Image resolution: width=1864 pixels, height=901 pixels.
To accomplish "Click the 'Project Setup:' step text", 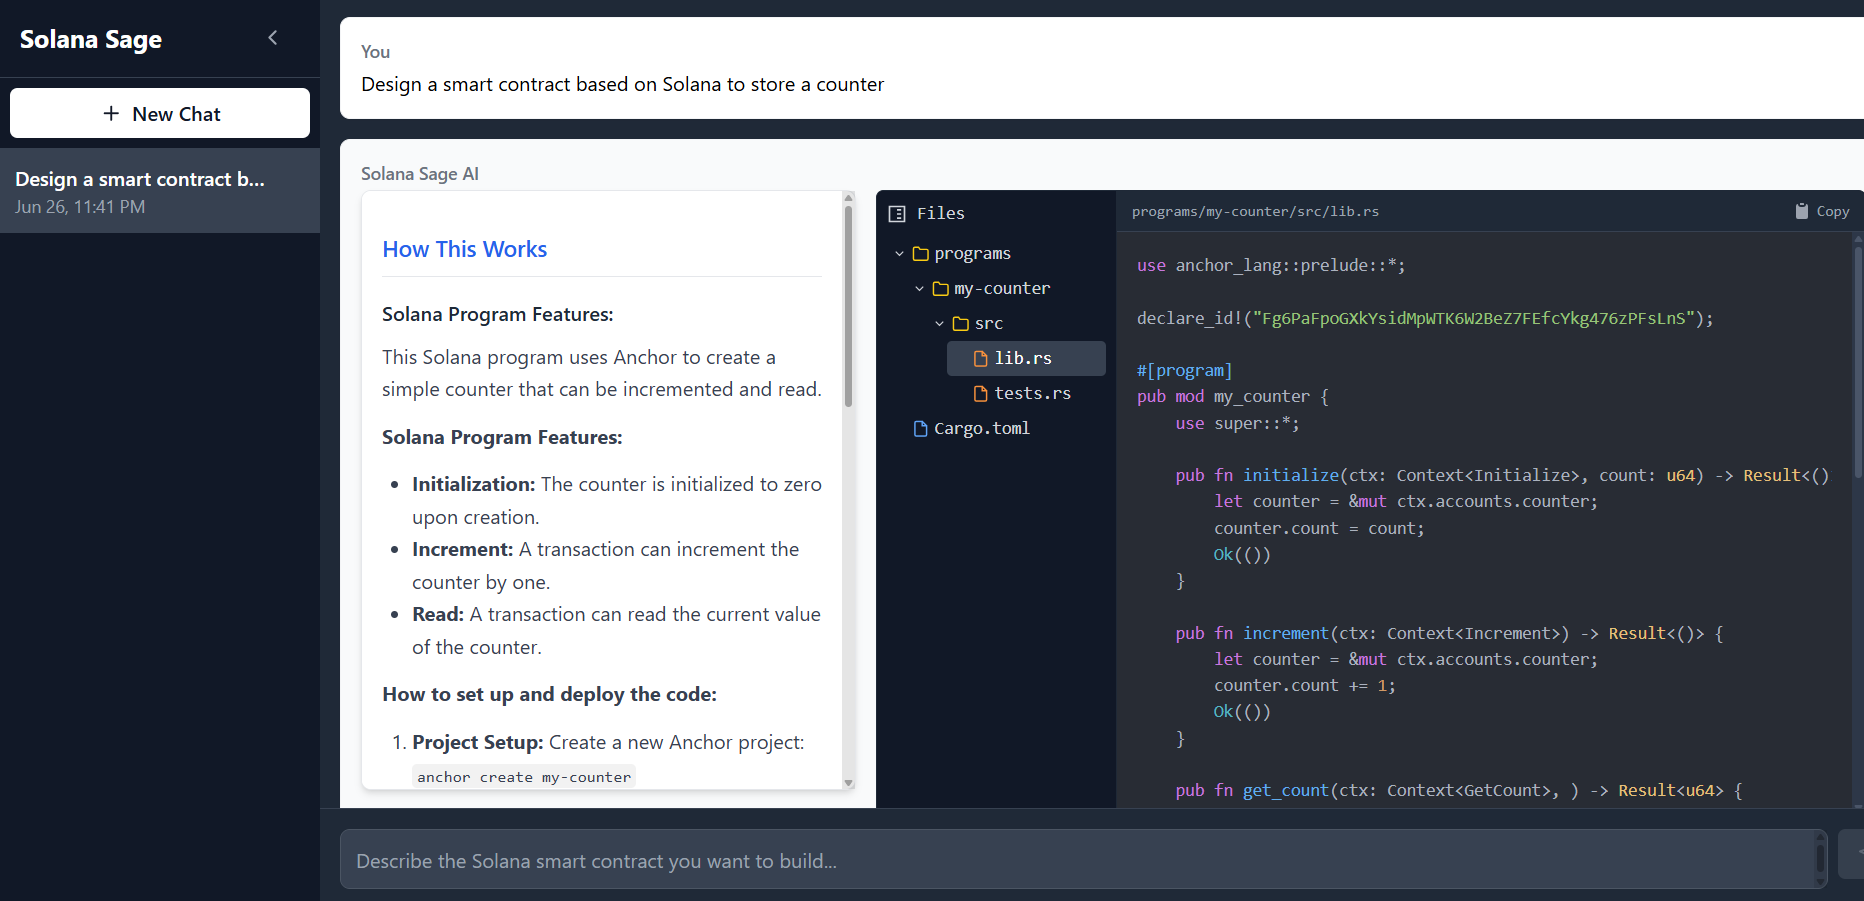I will (478, 742).
